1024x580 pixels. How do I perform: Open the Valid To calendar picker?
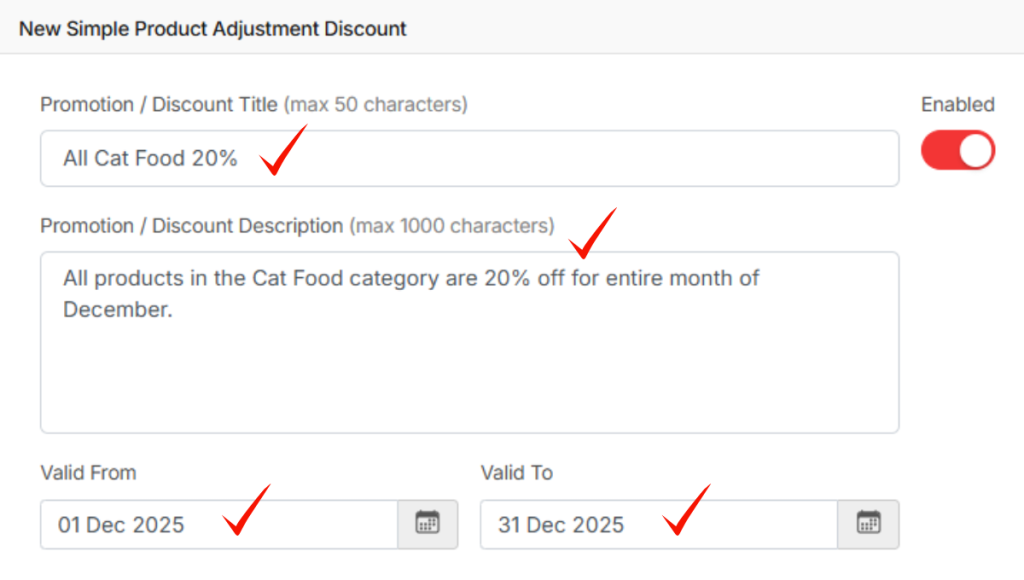click(x=868, y=524)
